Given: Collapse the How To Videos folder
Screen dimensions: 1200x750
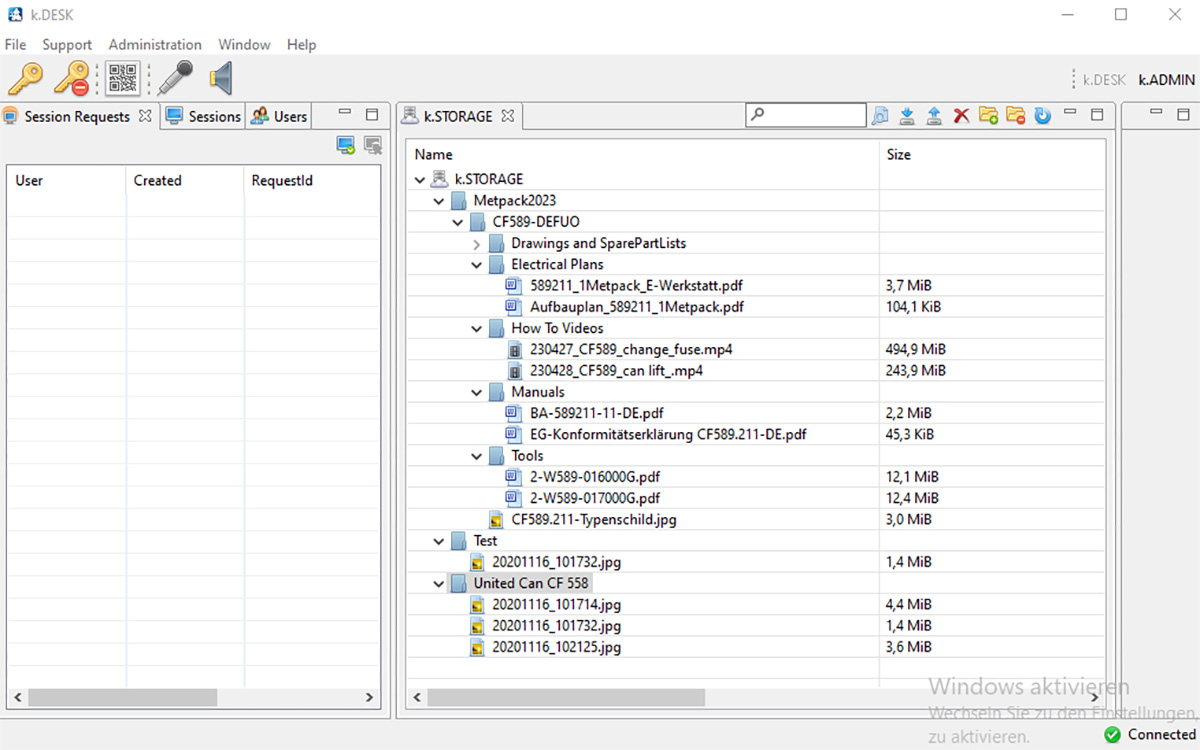Looking at the screenshot, I should 477,329.
